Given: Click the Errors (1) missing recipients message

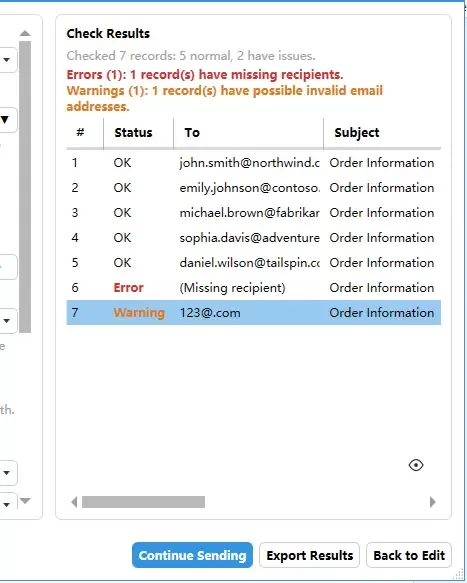Looking at the screenshot, I should coord(205,75).
